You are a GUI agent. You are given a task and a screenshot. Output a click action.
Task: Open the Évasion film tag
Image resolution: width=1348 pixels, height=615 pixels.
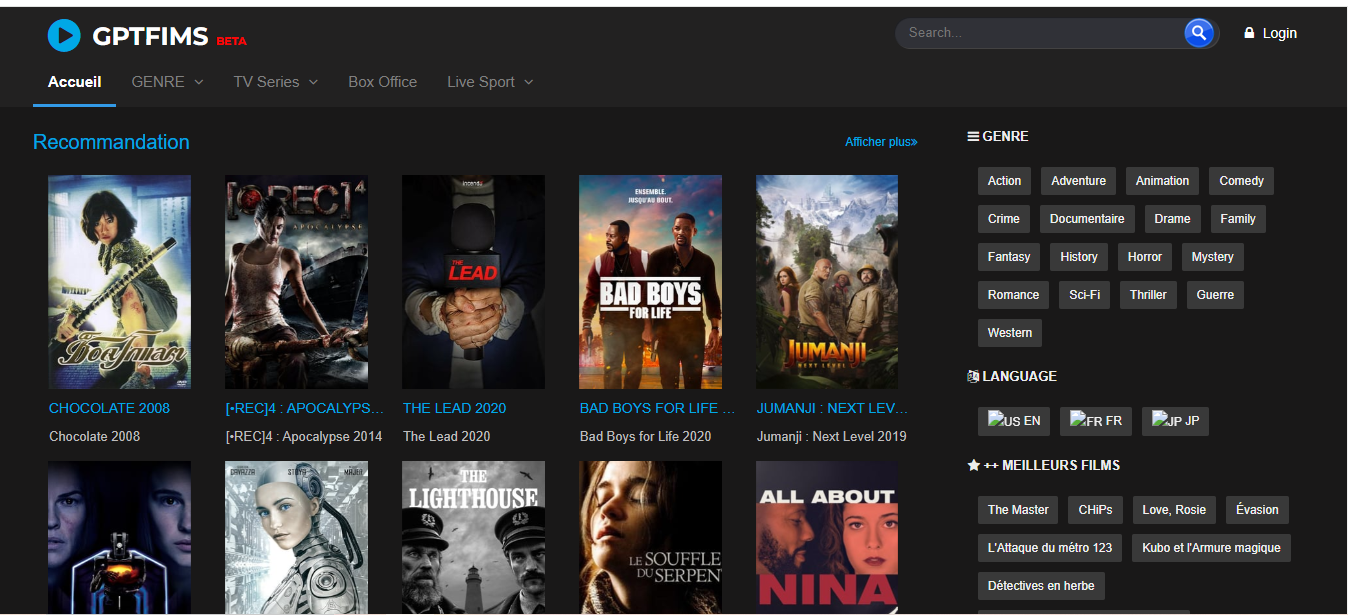click(1257, 510)
